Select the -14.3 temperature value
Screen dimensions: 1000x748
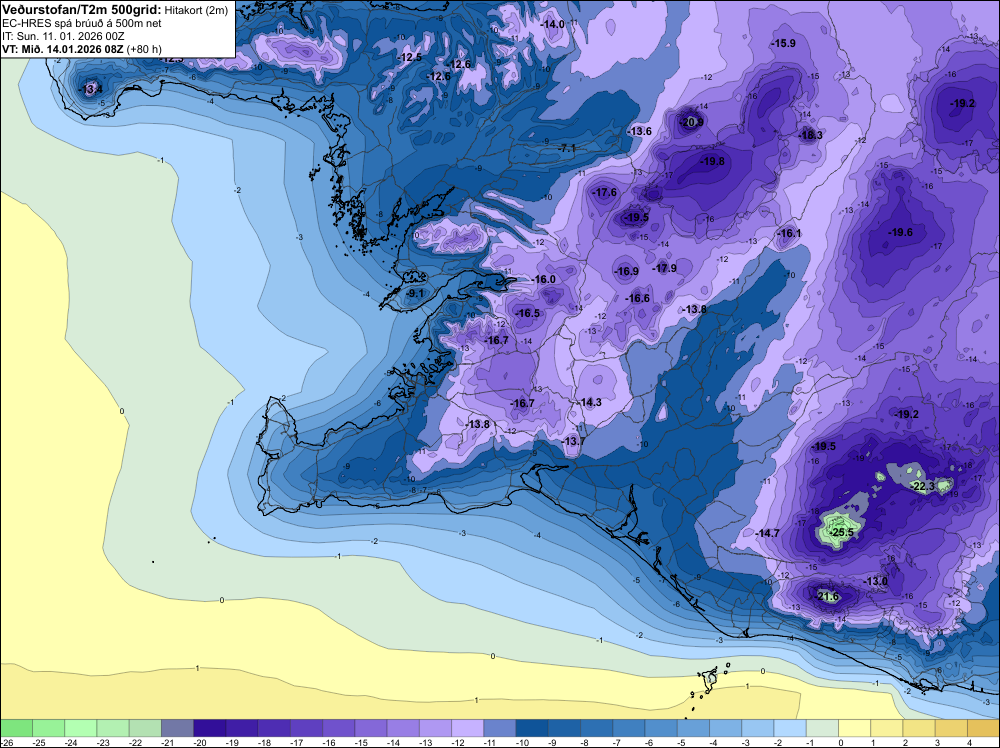(590, 402)
